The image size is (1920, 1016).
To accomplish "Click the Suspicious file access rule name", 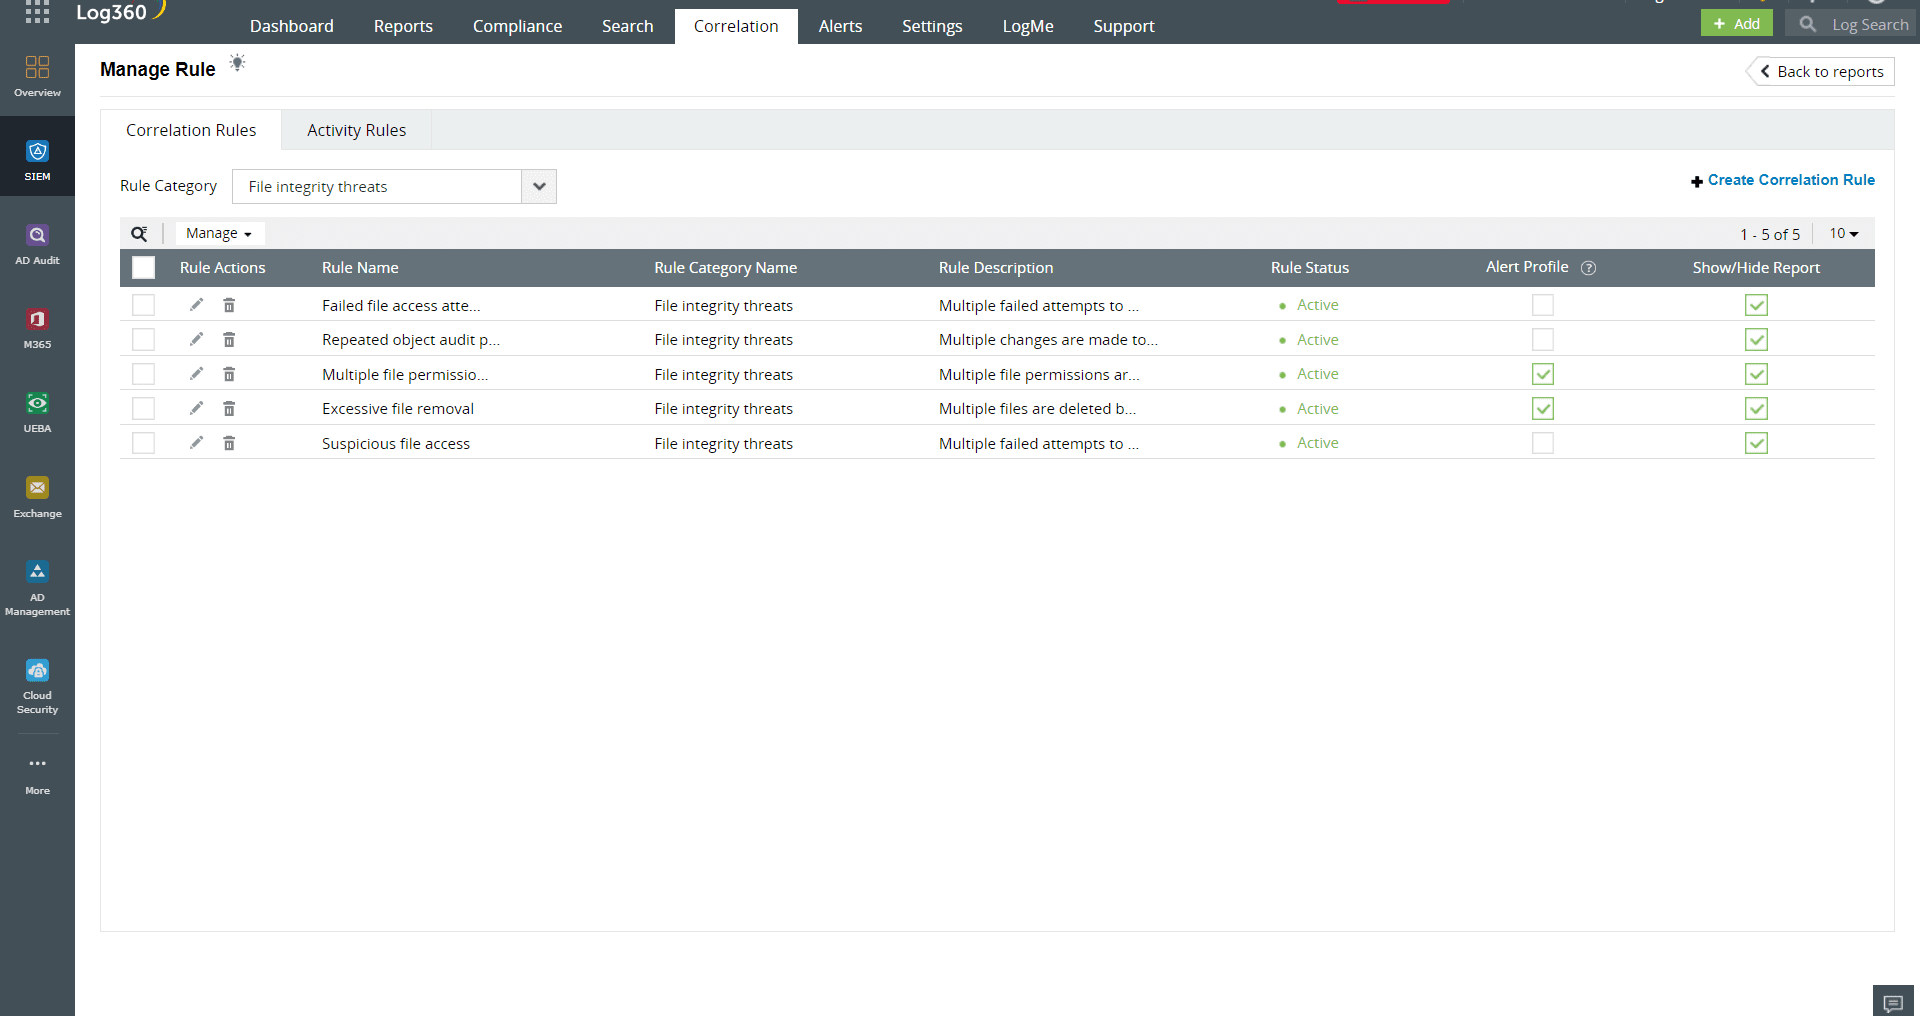I will click(x=396, y=443).
